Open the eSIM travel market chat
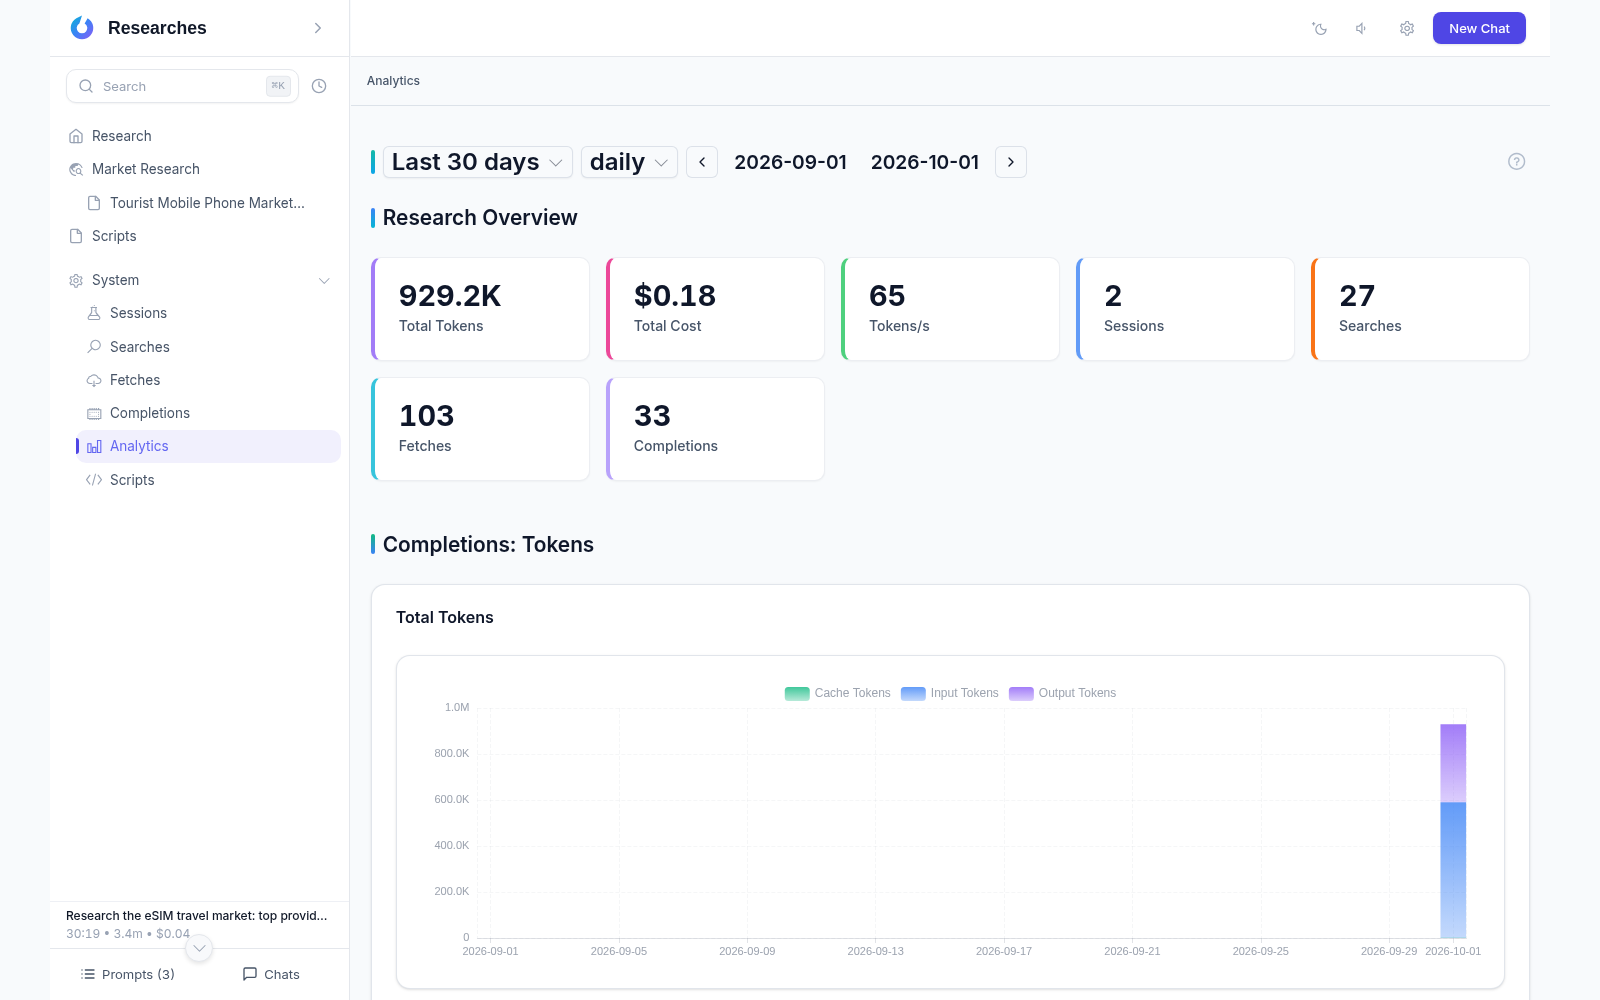The height and width of the screenshot is (1000, 1600). 197,924
